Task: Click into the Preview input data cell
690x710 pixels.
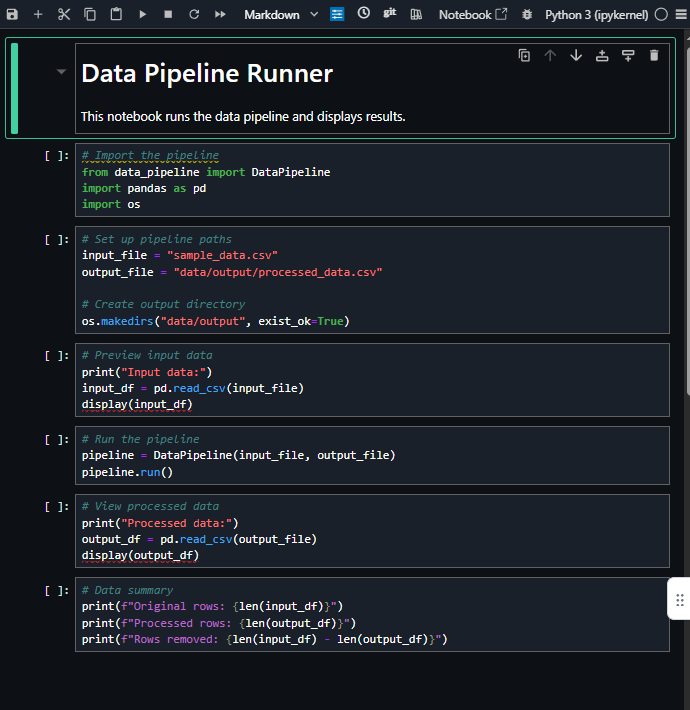Action: tap(372, 379)
